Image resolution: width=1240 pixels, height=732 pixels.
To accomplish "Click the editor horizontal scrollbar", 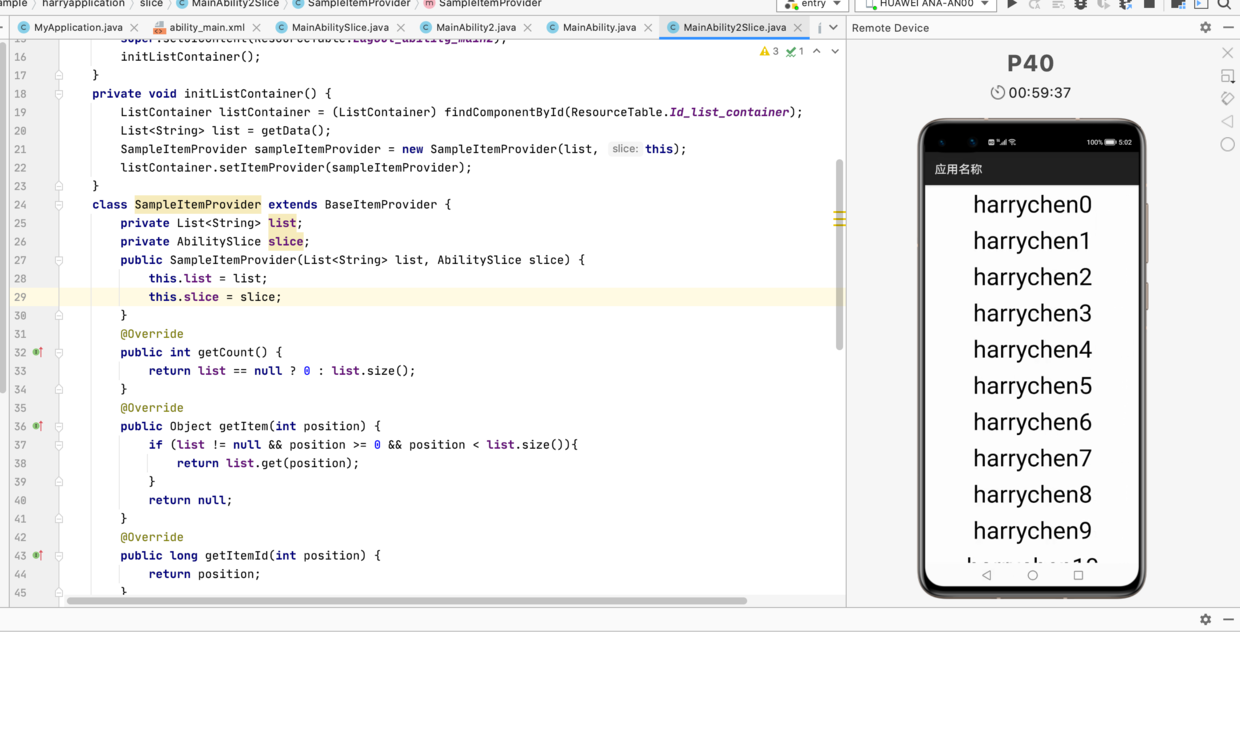I will (x=407, y=601).
